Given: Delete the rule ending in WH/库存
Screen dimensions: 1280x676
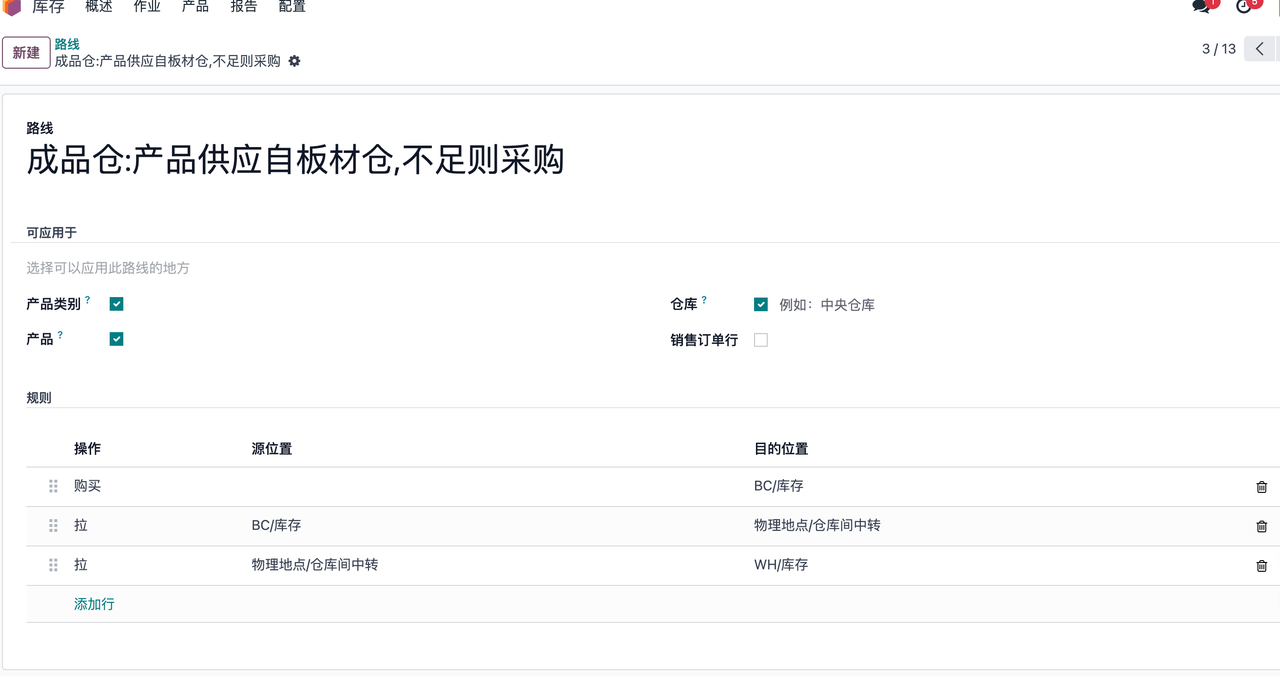Looking at the screenshot, I should (1261, 566).
